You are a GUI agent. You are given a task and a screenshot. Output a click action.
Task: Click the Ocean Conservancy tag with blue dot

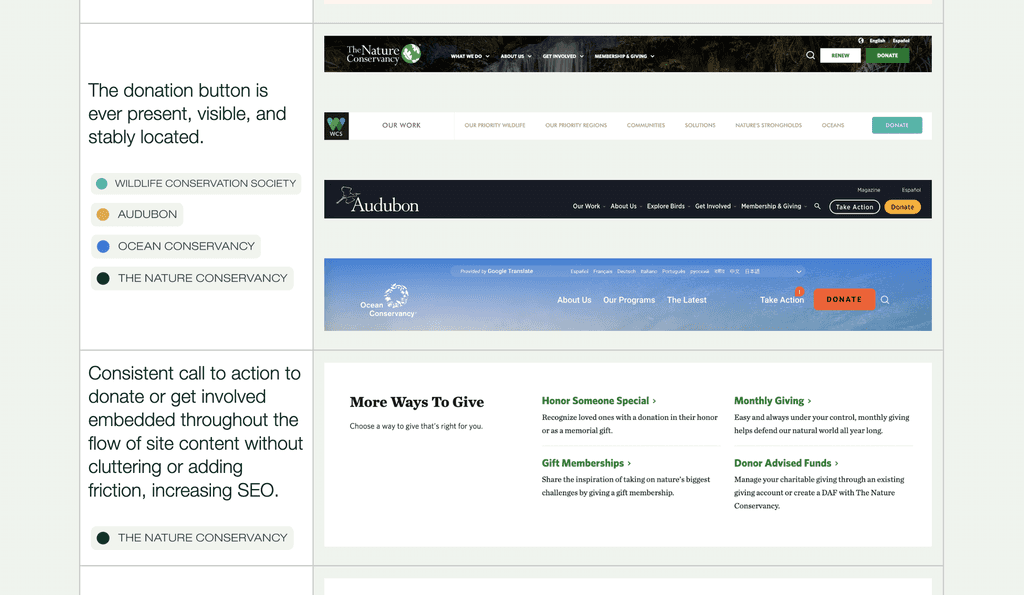tap(176, 246)
